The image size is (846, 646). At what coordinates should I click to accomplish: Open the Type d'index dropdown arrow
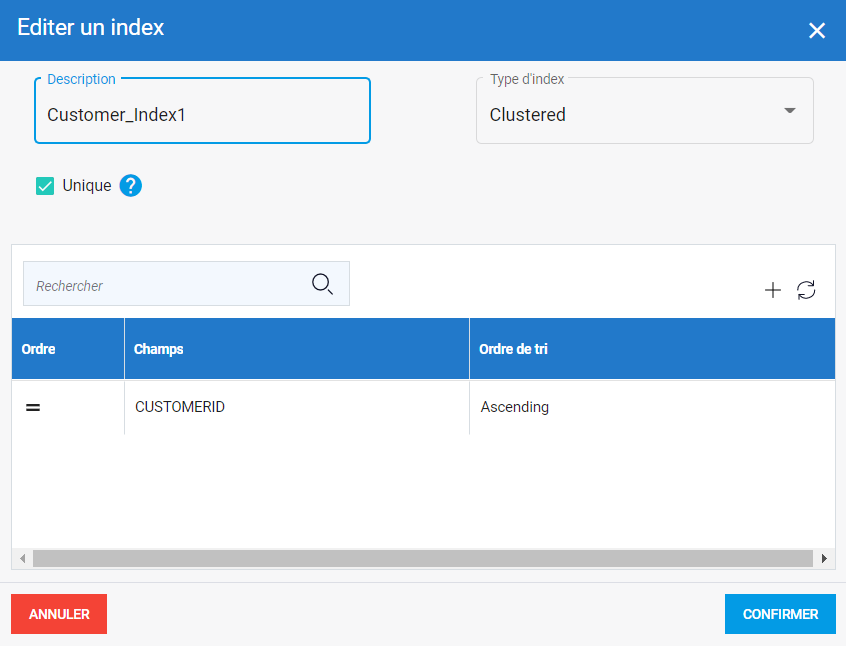pos(789,111)
